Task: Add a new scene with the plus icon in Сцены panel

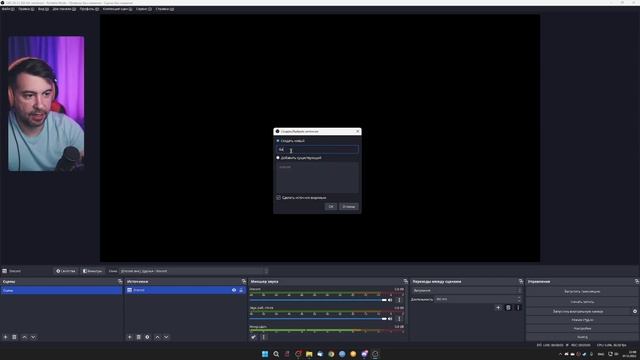Action: (x=5, y=337)
